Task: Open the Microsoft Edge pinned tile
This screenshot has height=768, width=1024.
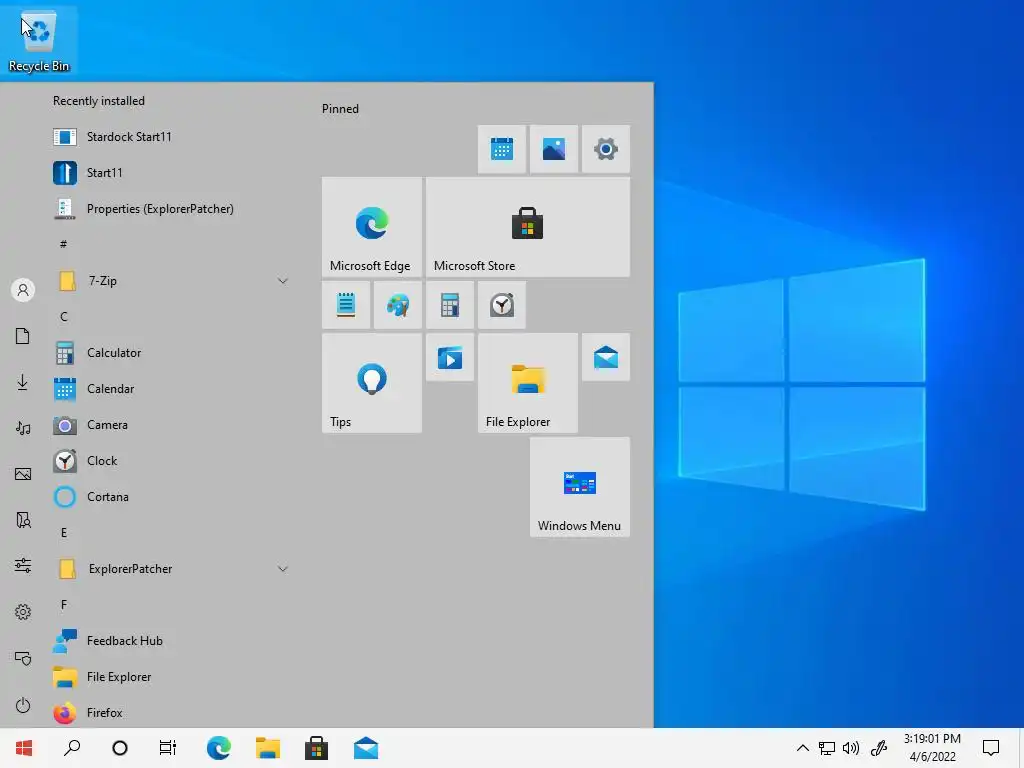Action: coord(372,227)
